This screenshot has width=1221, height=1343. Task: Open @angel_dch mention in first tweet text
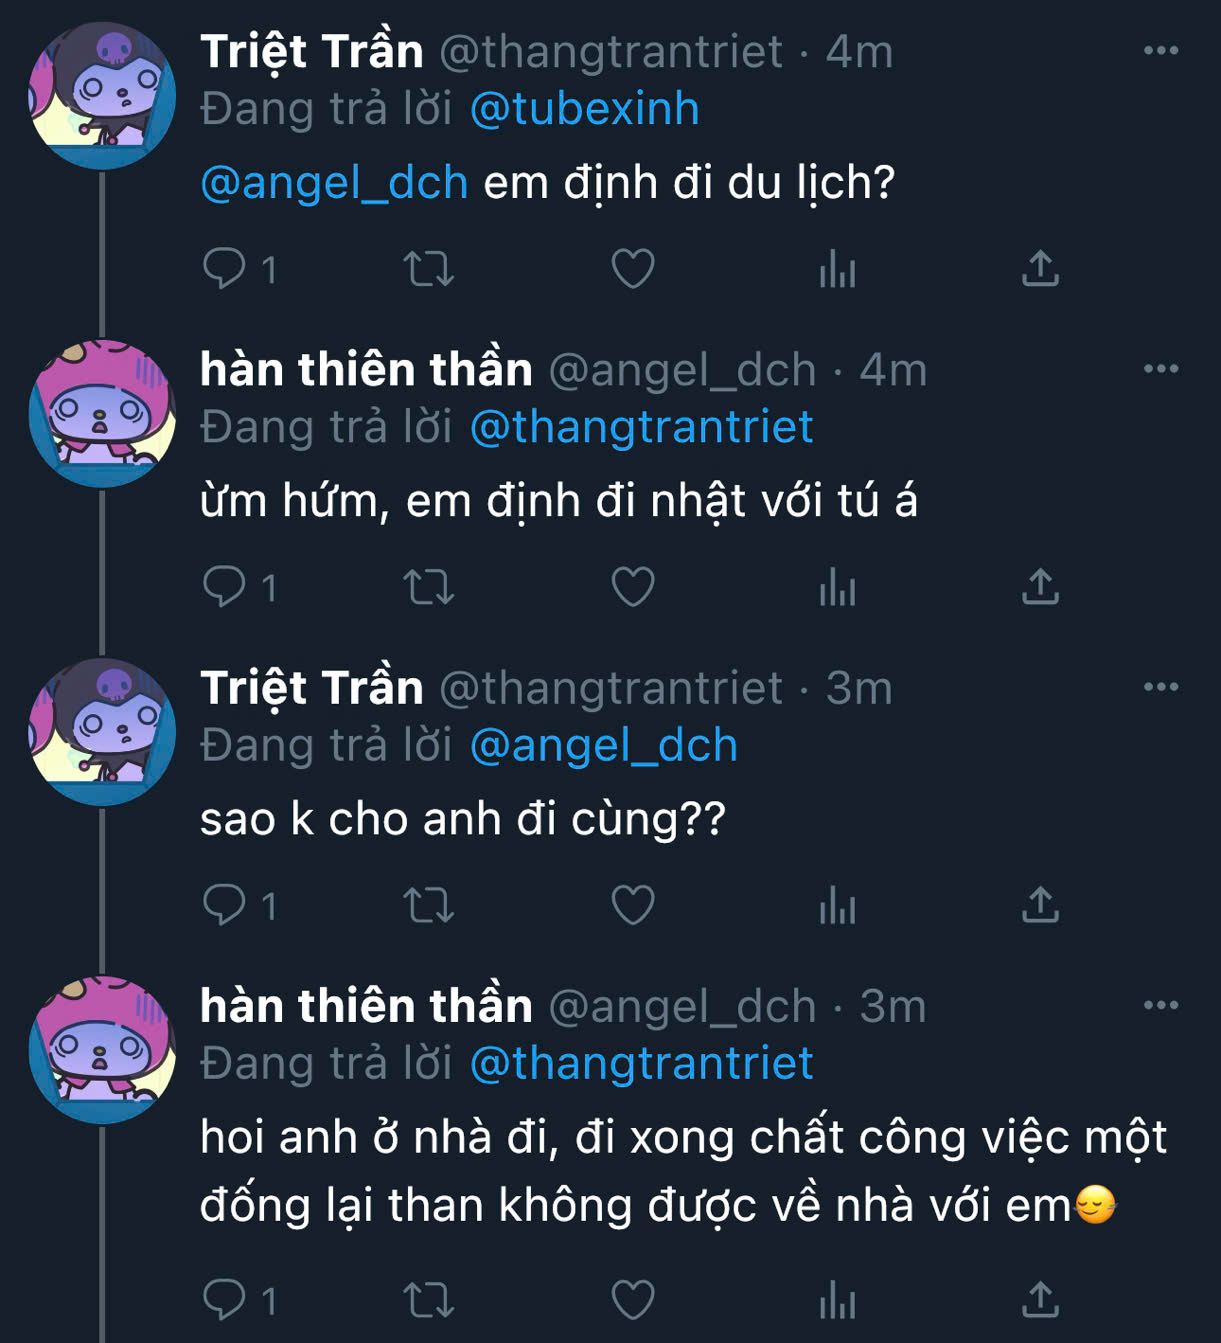[x=334, y=183]
